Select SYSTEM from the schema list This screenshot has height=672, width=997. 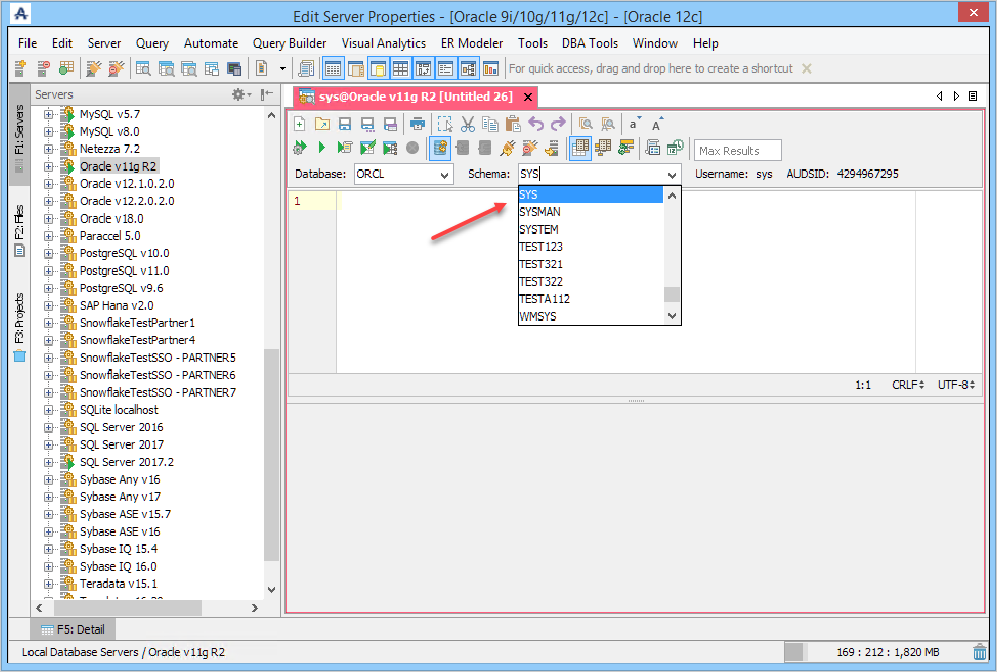tap(539, 229)
